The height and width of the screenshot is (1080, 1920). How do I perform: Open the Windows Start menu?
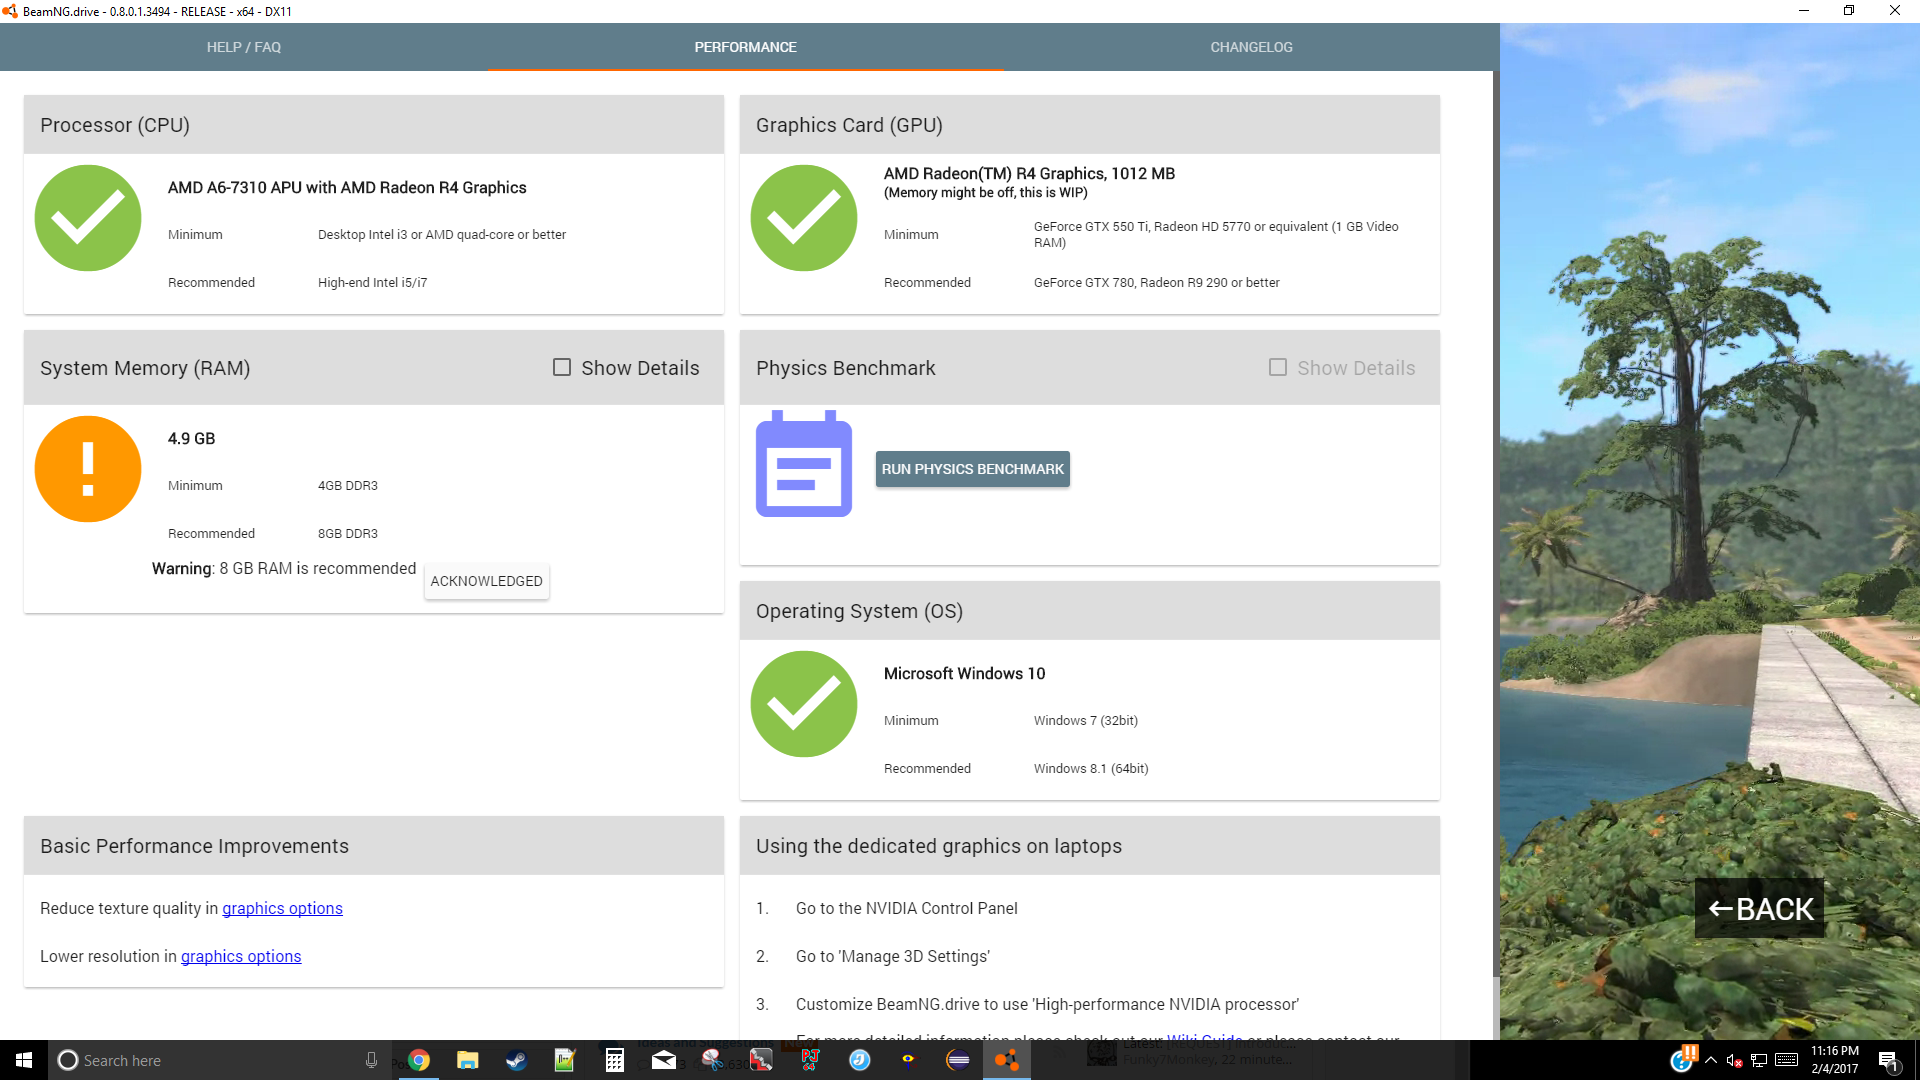[24, 1060]
